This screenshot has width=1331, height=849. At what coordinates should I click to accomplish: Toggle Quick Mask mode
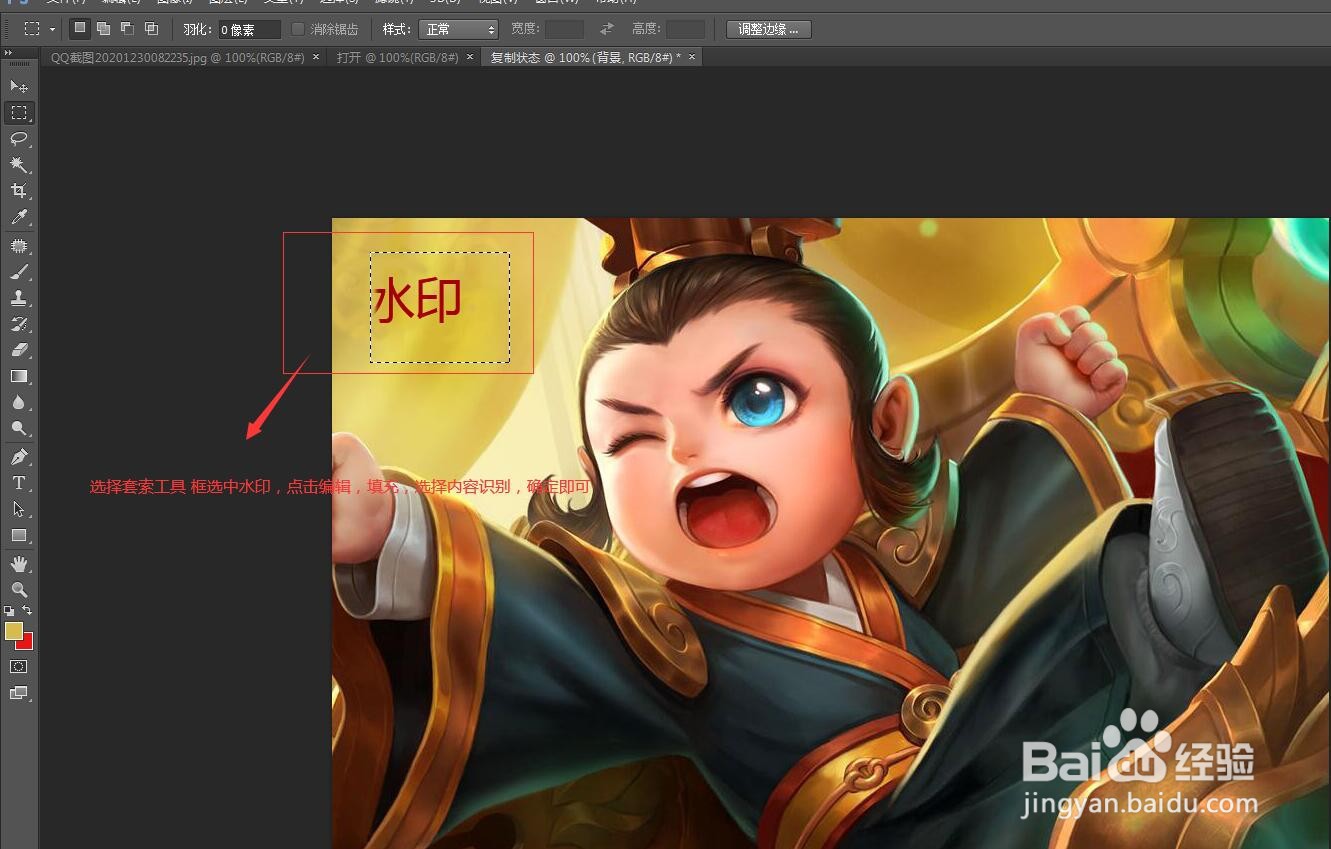pyautogui.click(x=19, y=666)
